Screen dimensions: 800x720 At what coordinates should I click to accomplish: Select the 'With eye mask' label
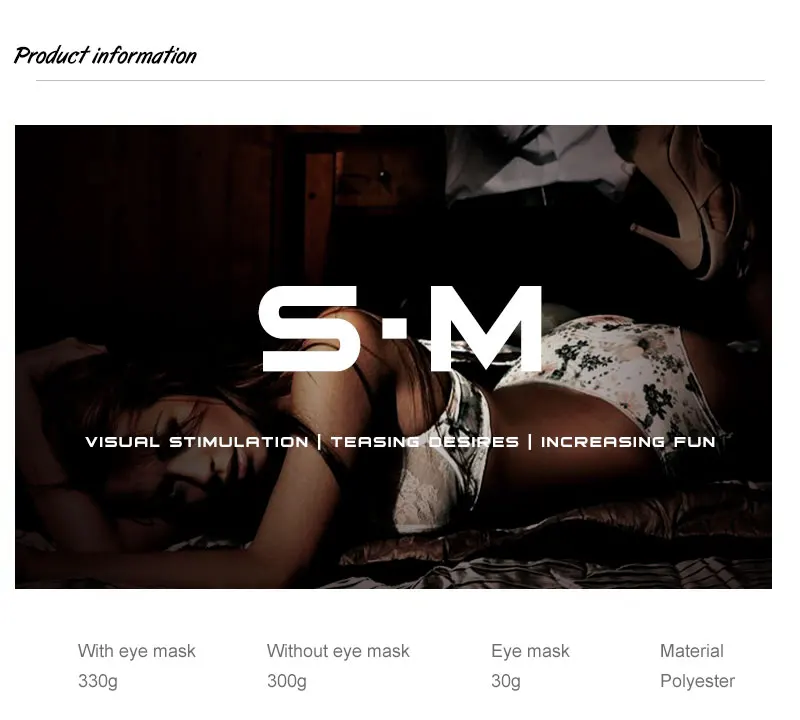(137, 651)
